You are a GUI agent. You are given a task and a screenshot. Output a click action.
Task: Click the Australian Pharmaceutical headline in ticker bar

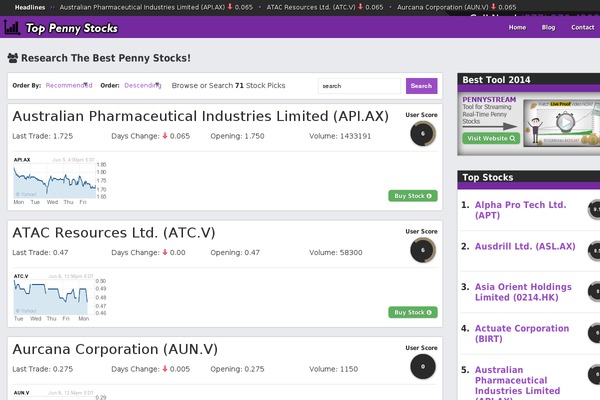pyautogui.click(x=142, y=7)
